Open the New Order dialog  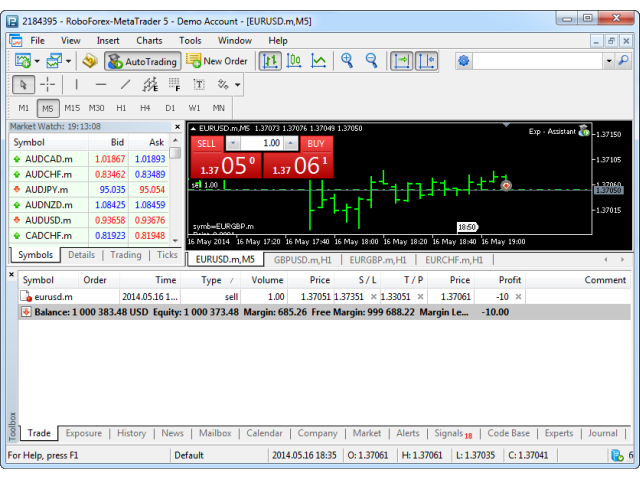point(217,61)
